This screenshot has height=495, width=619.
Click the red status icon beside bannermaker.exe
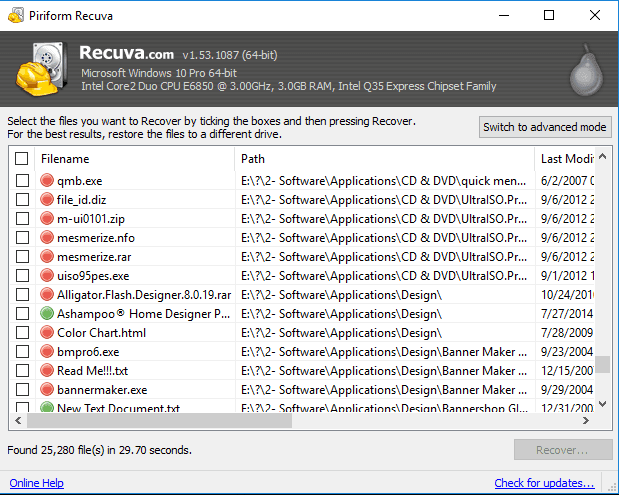coord(47,390)
